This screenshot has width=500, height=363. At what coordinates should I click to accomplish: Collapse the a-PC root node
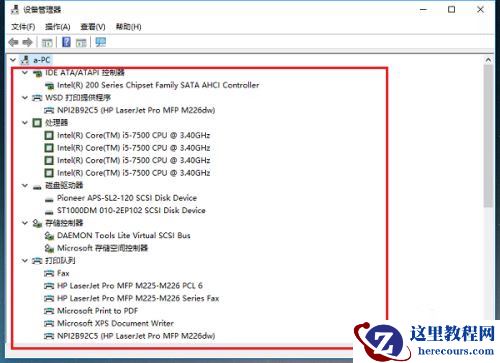tap(13, 60)
